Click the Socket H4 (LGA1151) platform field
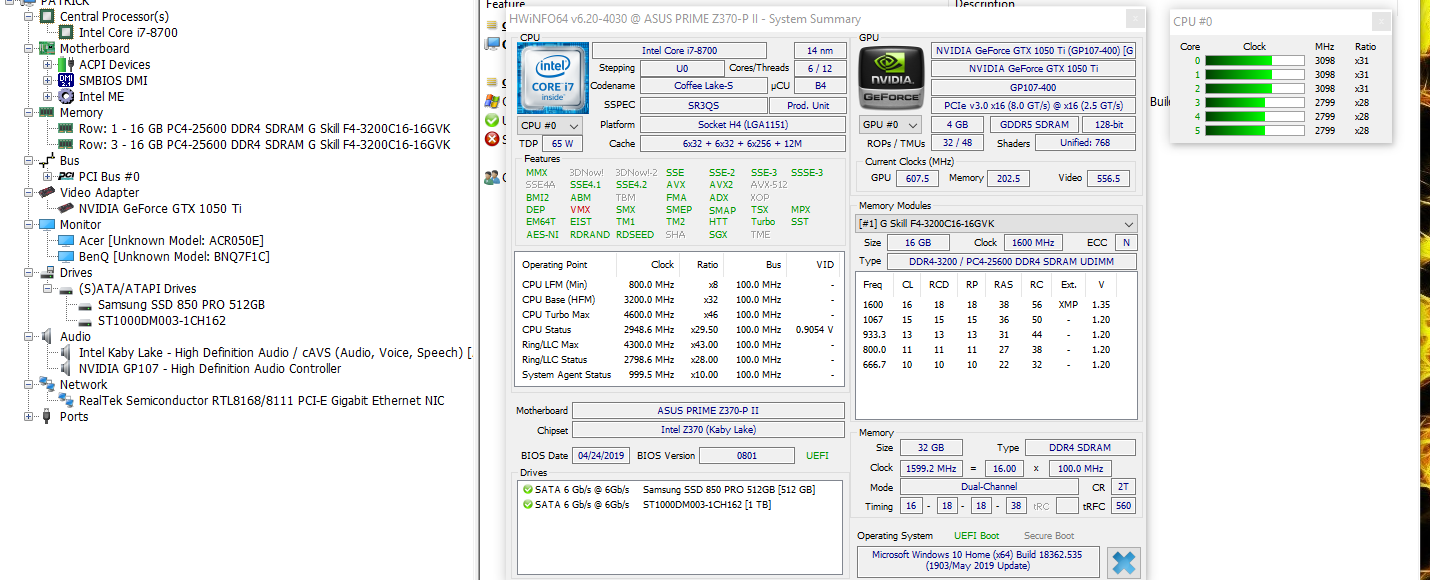 [743, 125]
